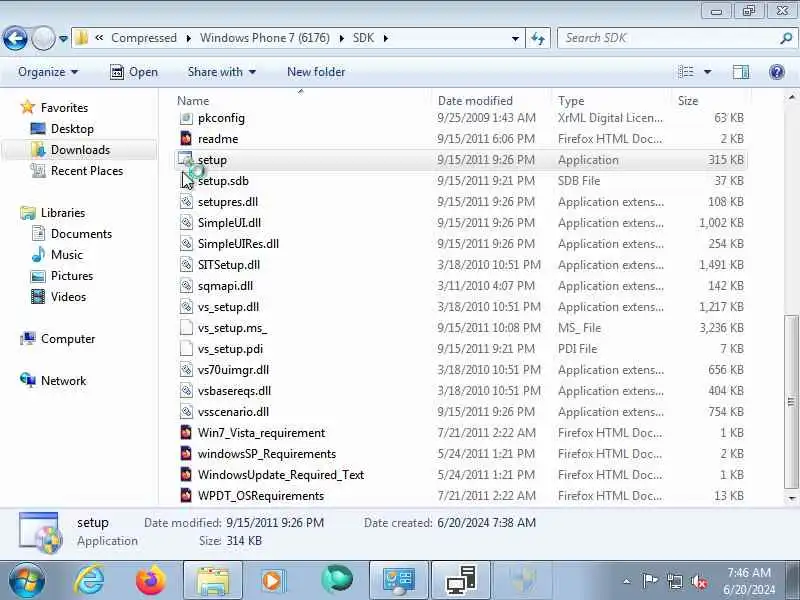Viewport: 800px width, 600px height.
Task: Click the vs70uimgr.dll file icon
Action: [186, 370]
